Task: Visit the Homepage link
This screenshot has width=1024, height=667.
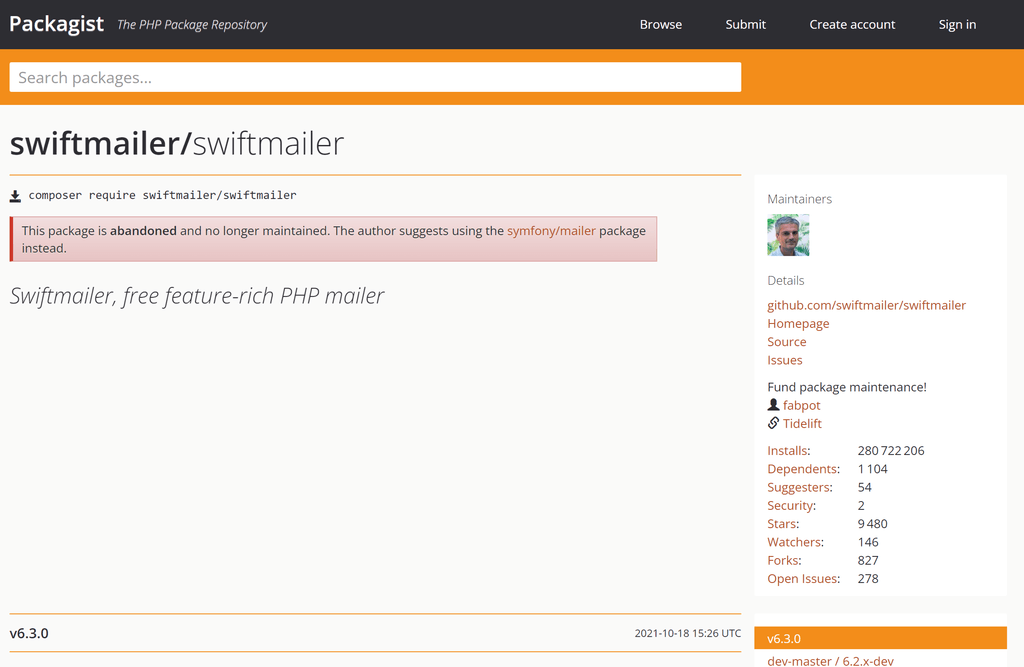Action: click(798, 323)
